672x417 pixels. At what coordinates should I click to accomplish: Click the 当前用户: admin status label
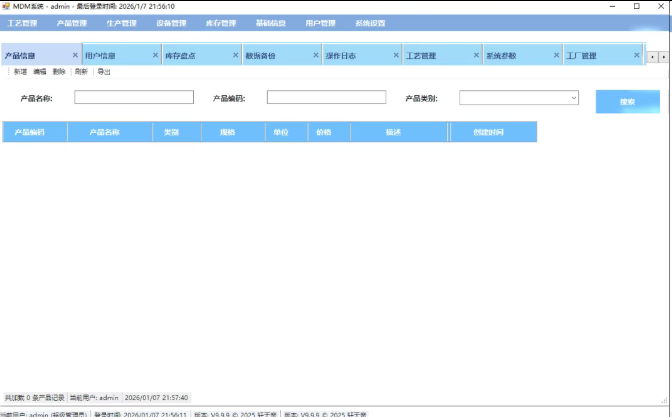click(x=94, y=398)
